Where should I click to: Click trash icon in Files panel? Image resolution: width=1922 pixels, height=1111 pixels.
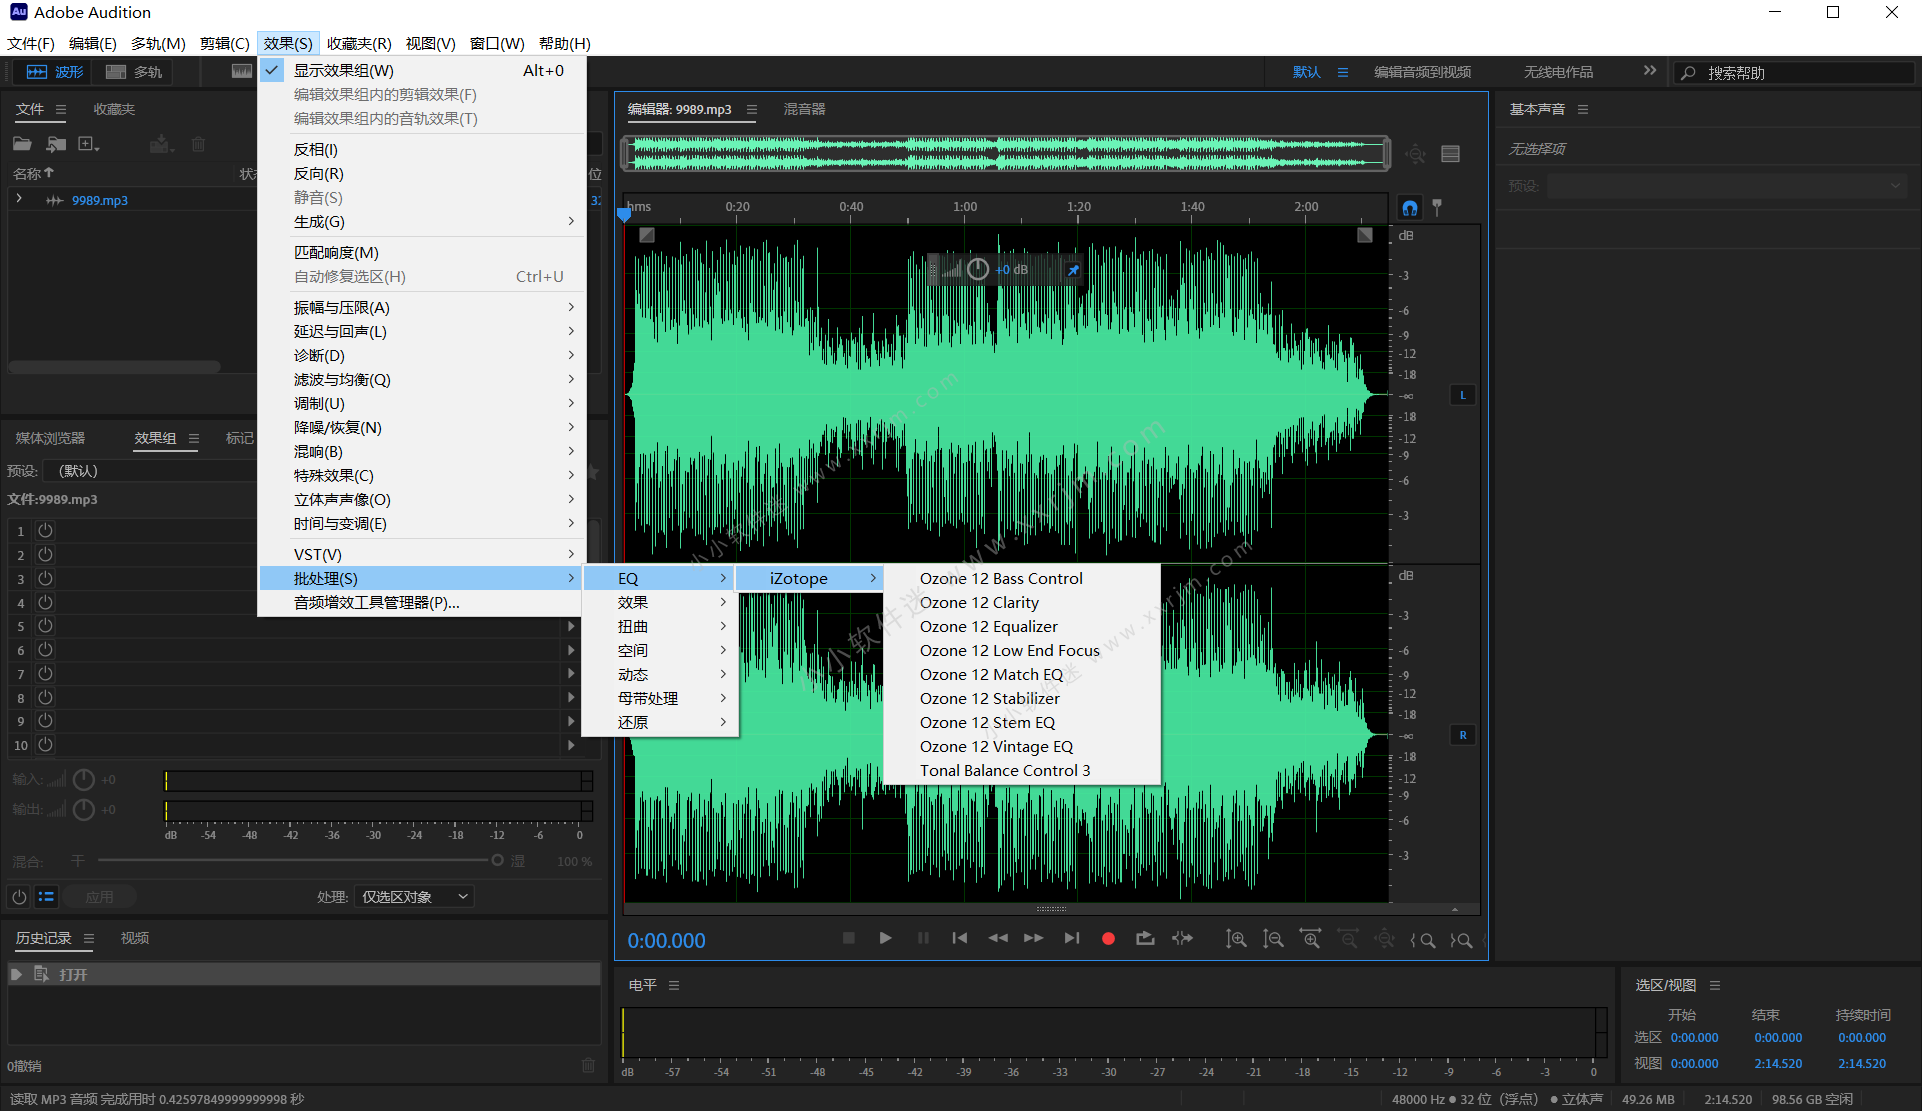[198, 144]
